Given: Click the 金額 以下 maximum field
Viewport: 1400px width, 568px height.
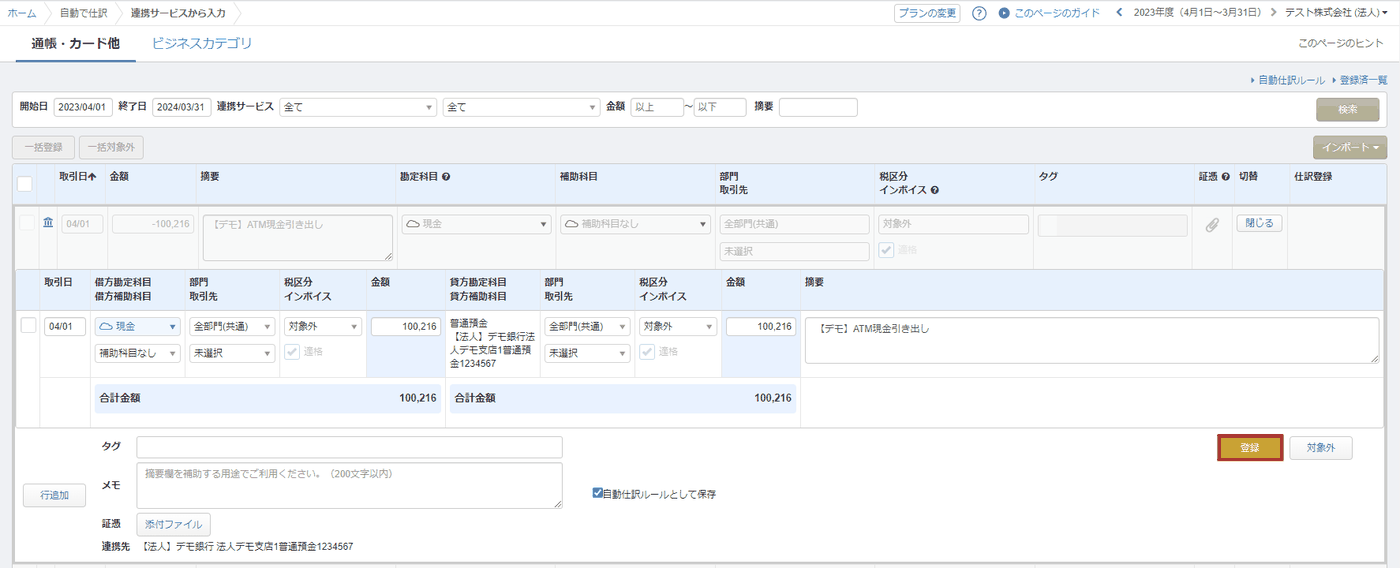Looking at the screenshot, I should pyautogui.click(x=720, y=107).
